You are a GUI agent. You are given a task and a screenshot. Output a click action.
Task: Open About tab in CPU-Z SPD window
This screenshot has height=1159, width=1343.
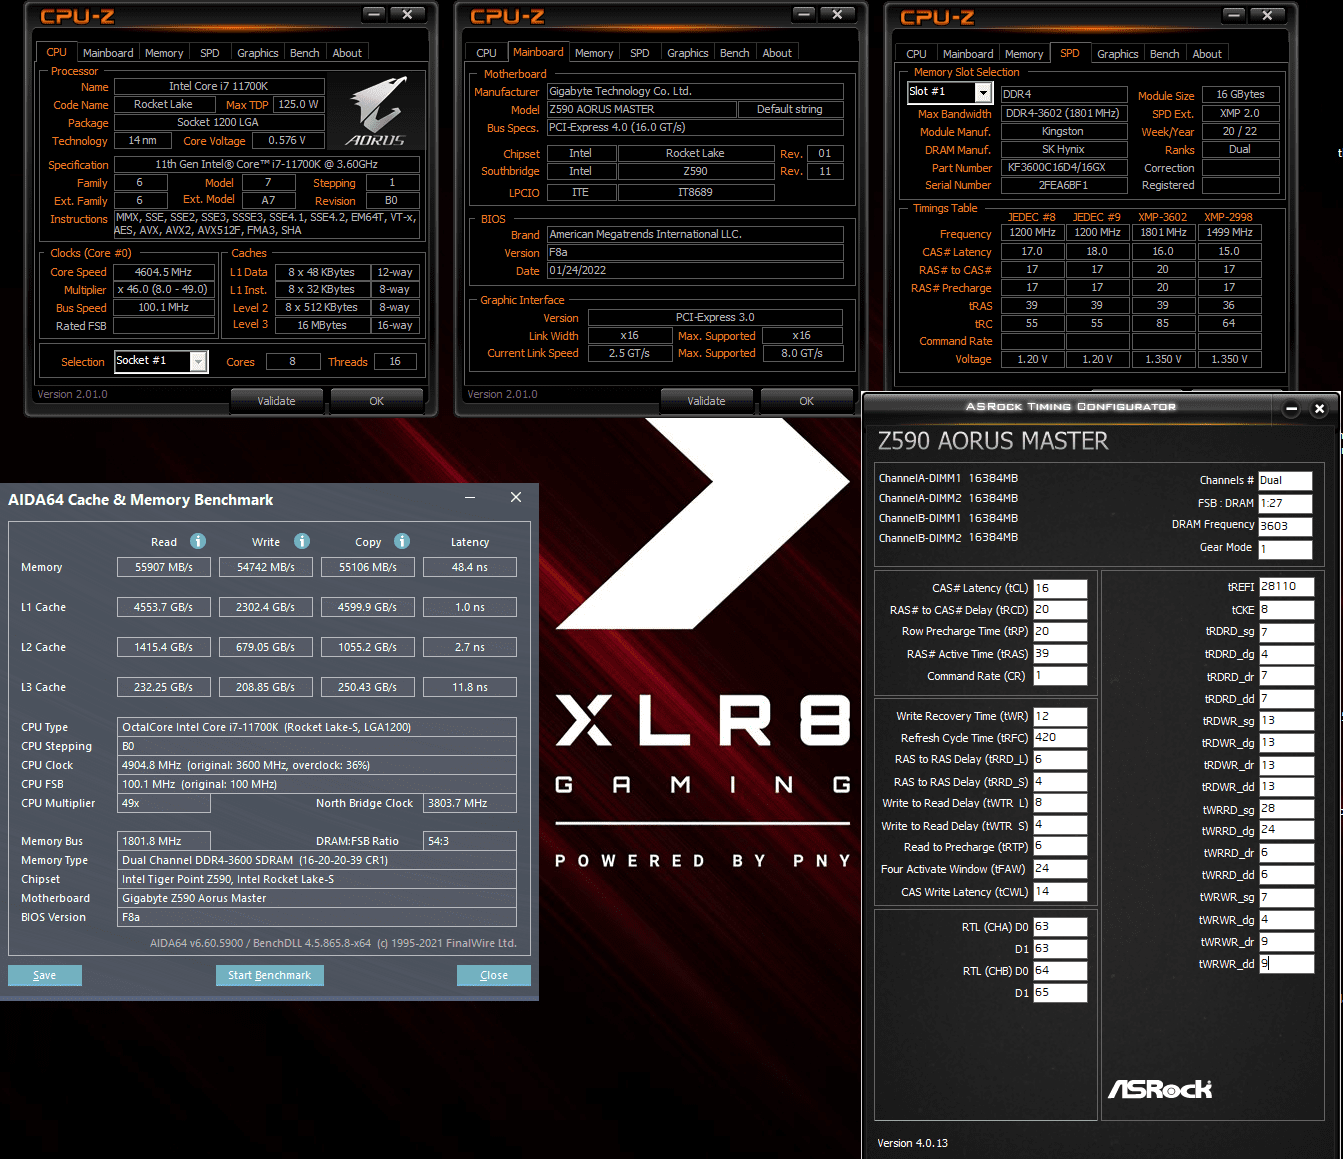click(x=1207, y=54)
